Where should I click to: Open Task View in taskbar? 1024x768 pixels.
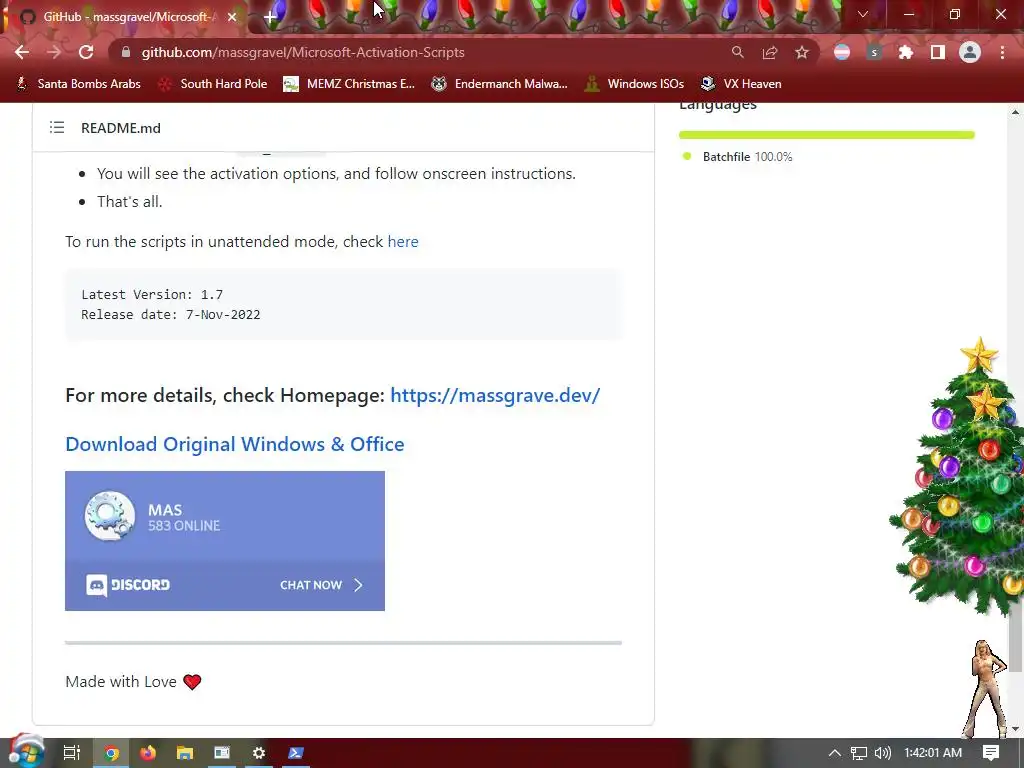(x=71, y=753)
